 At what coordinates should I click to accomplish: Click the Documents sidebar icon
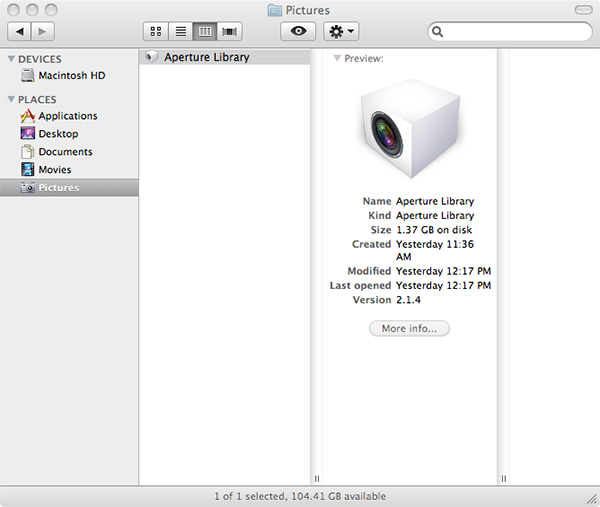click(x=28, y=152)
